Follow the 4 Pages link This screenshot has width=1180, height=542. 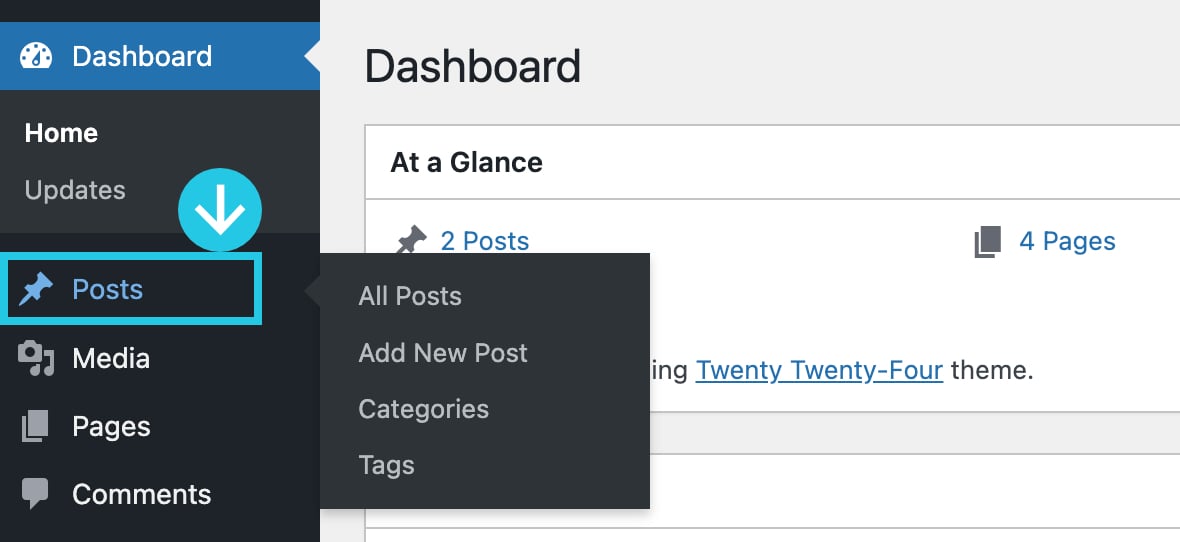click(1067, 241)
